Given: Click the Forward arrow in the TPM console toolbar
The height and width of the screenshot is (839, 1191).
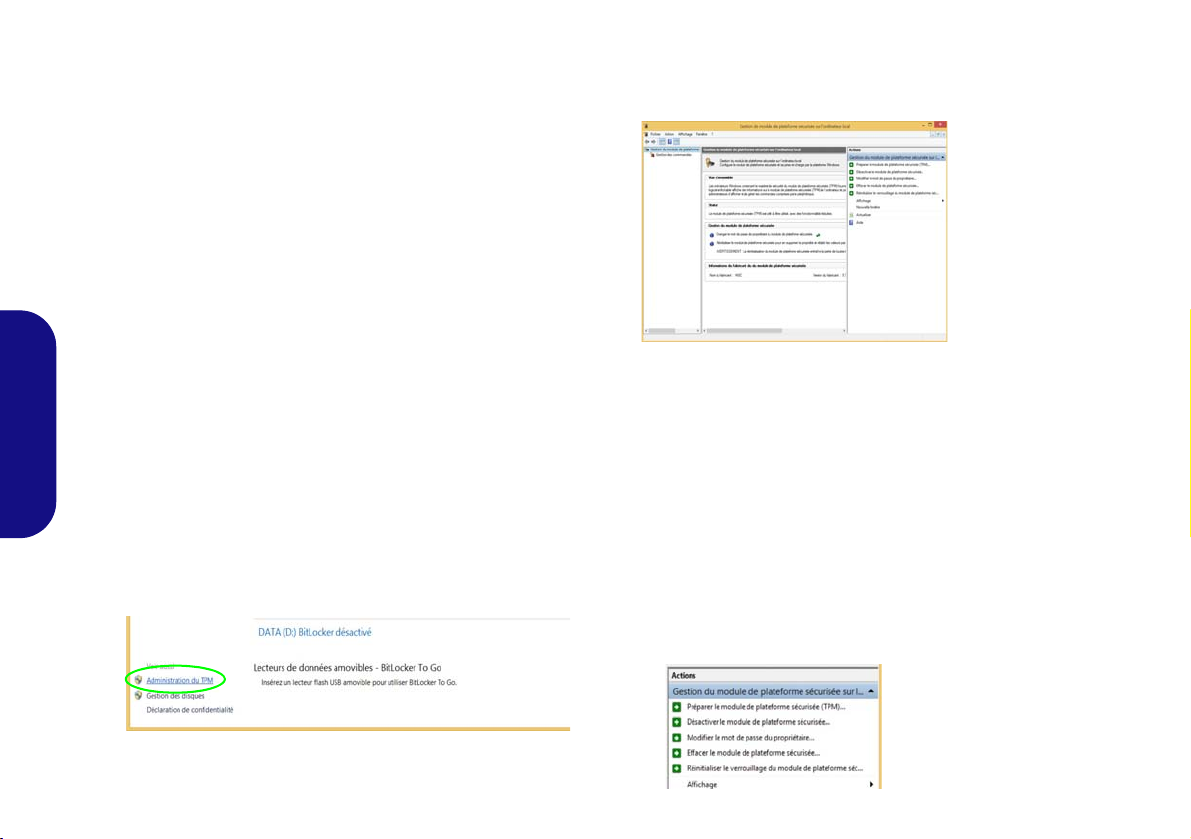Looking at the screenshot, I should tap(654, 142).
